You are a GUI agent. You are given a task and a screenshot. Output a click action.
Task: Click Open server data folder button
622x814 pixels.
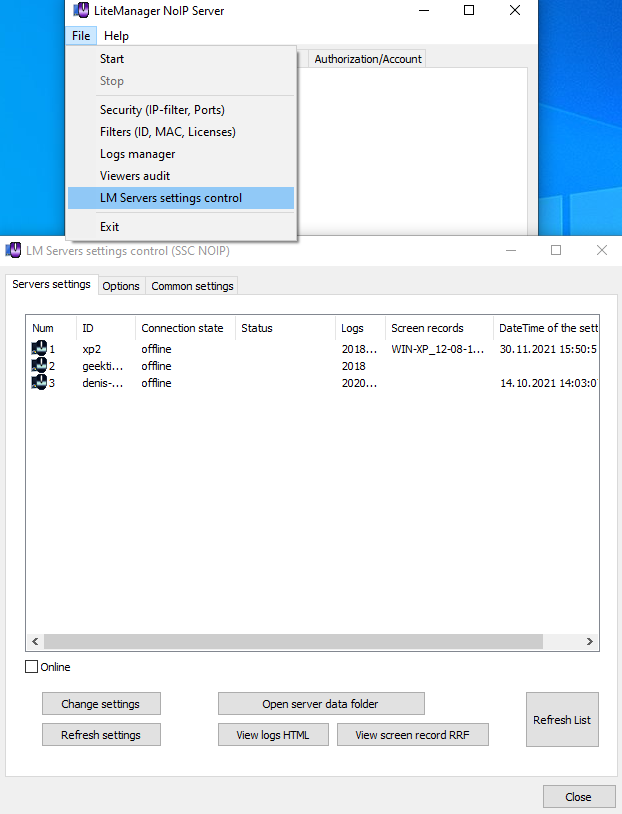(x=321, y=703)
